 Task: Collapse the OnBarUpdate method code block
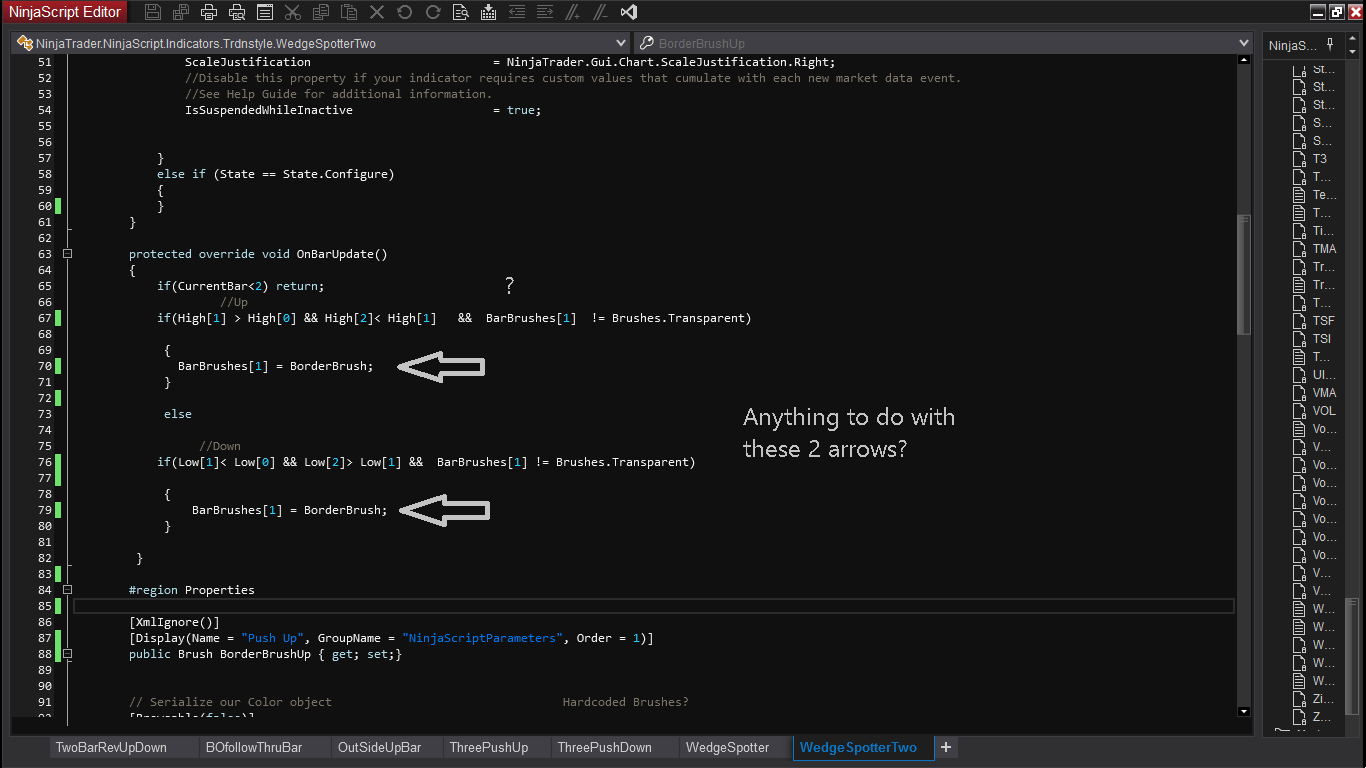click(67, 254)
